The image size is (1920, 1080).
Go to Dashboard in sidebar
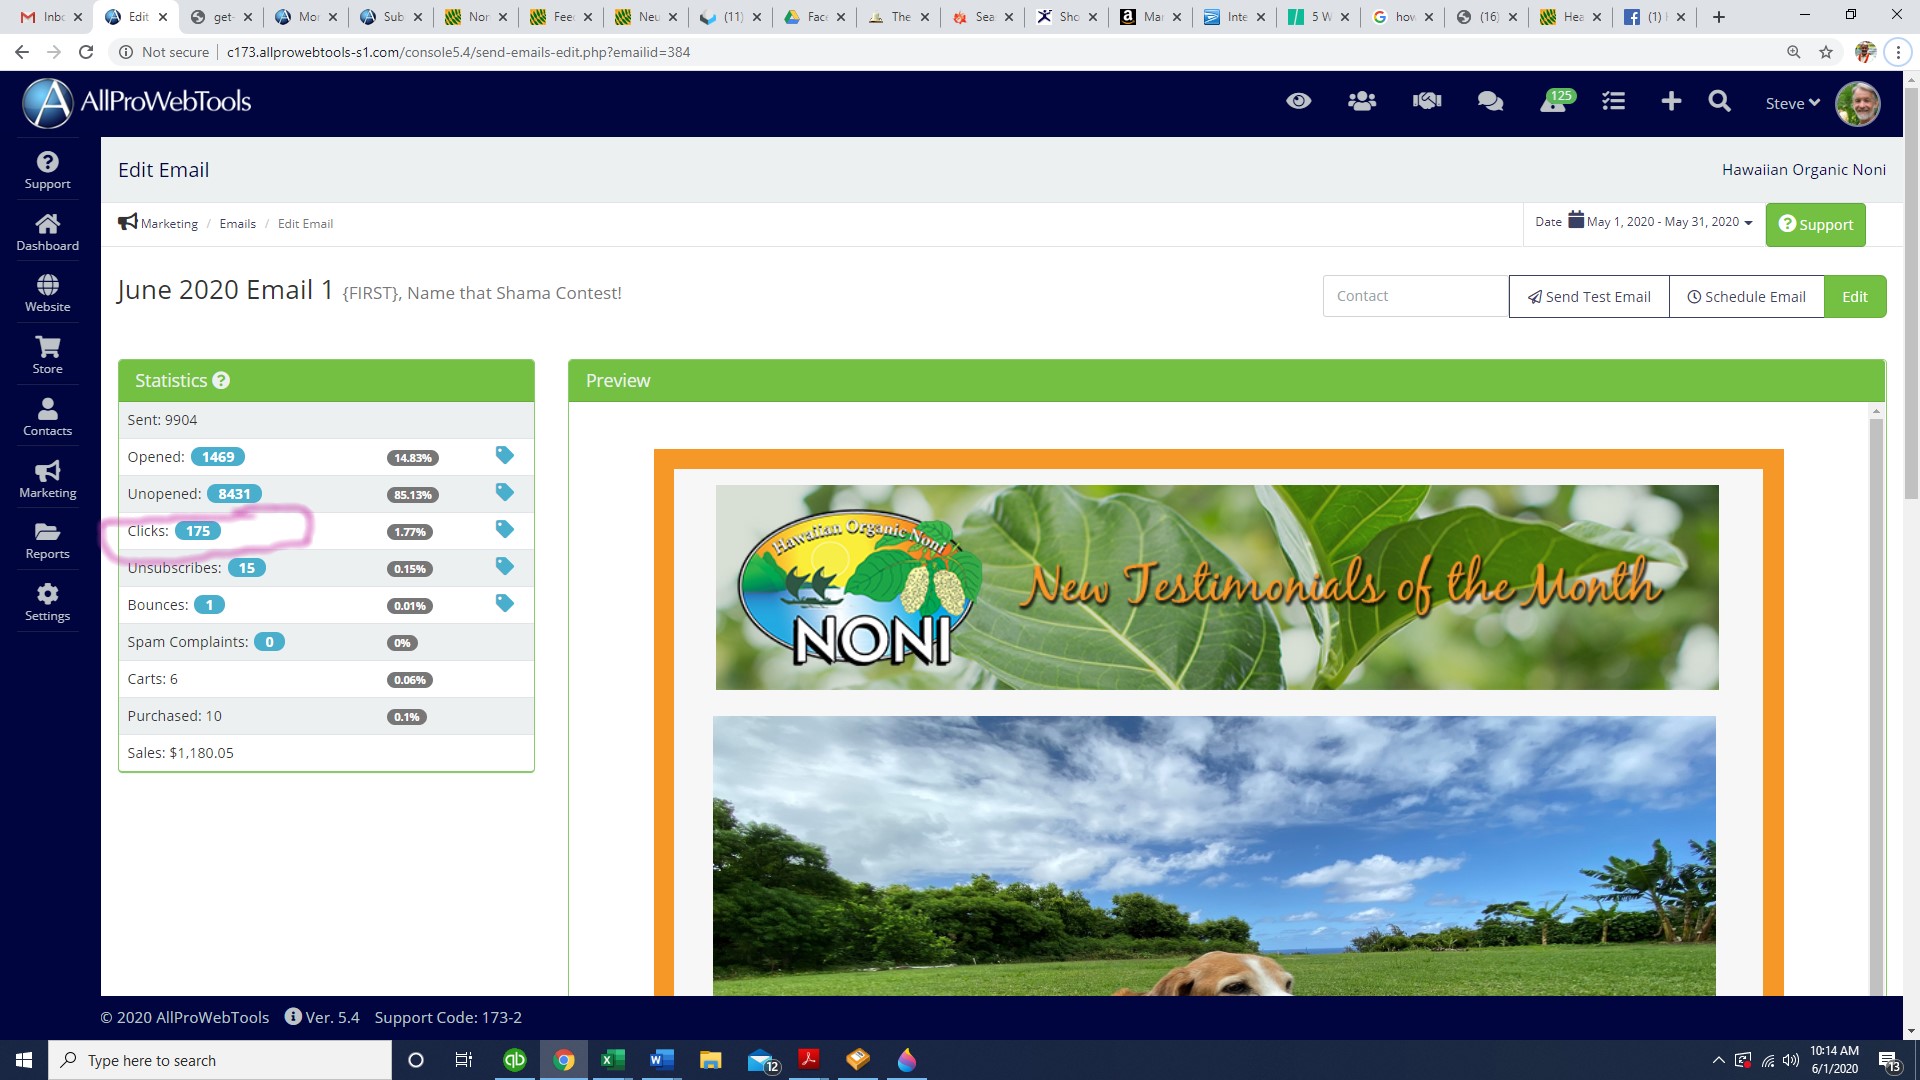pos(47,232)
